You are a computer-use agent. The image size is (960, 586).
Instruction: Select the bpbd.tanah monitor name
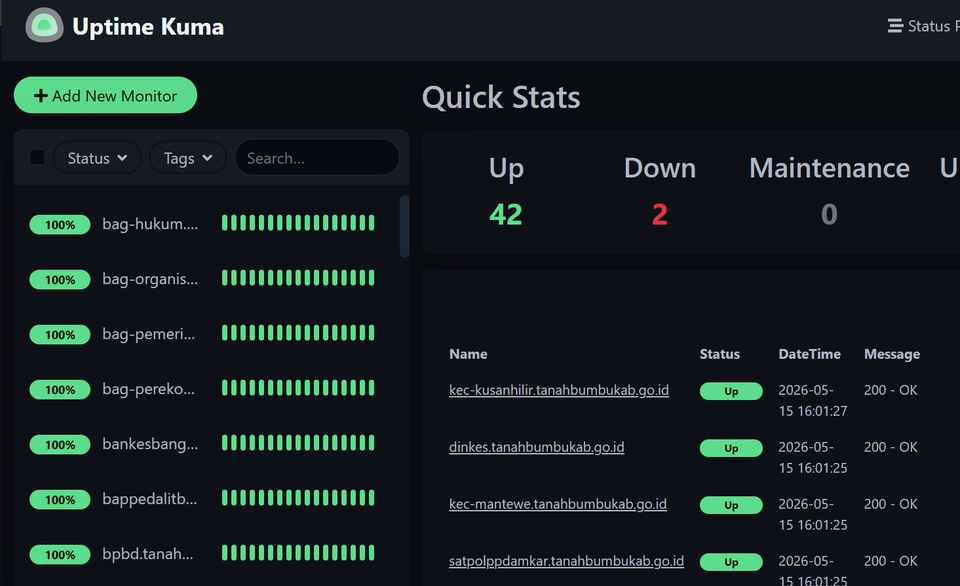[148, 554]
